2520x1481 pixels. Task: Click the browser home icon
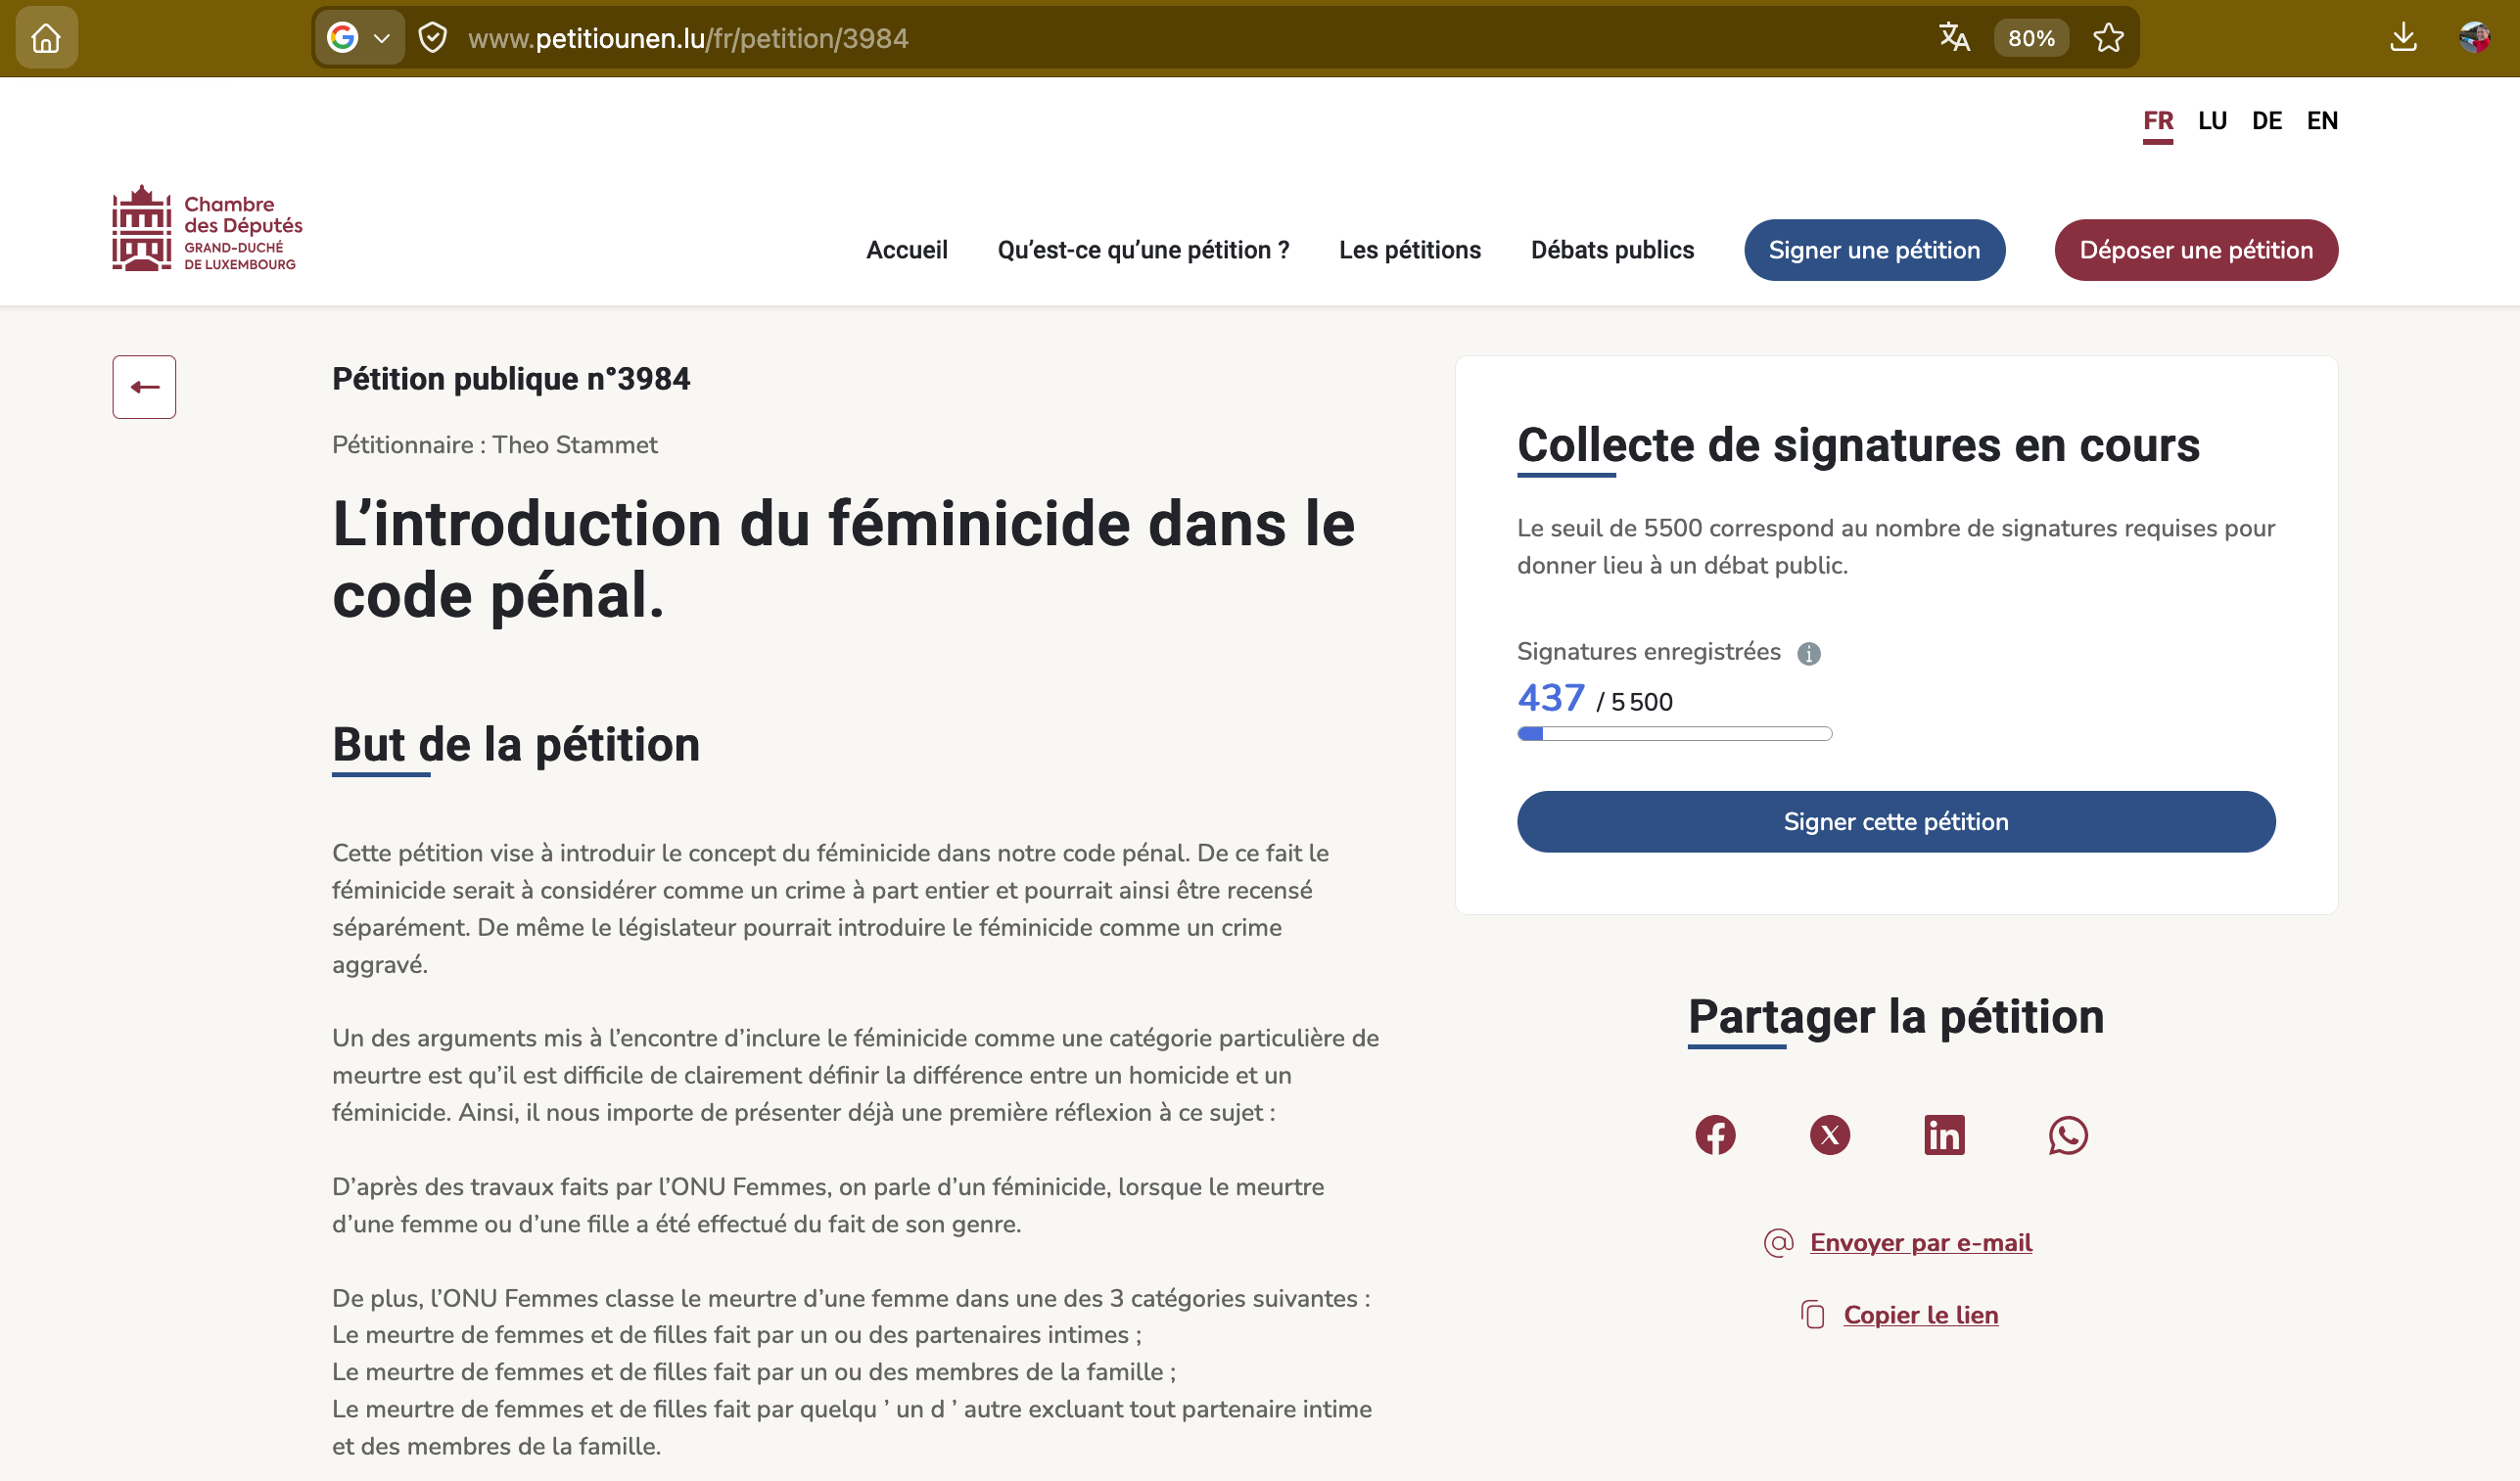coord(46,38)
